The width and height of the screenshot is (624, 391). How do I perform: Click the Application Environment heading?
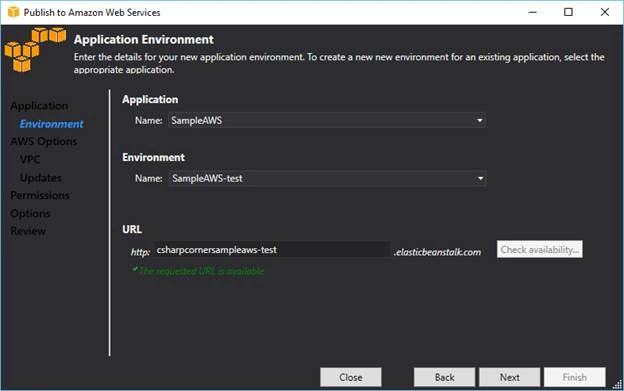pyautogui.click(x=144, y=39)
